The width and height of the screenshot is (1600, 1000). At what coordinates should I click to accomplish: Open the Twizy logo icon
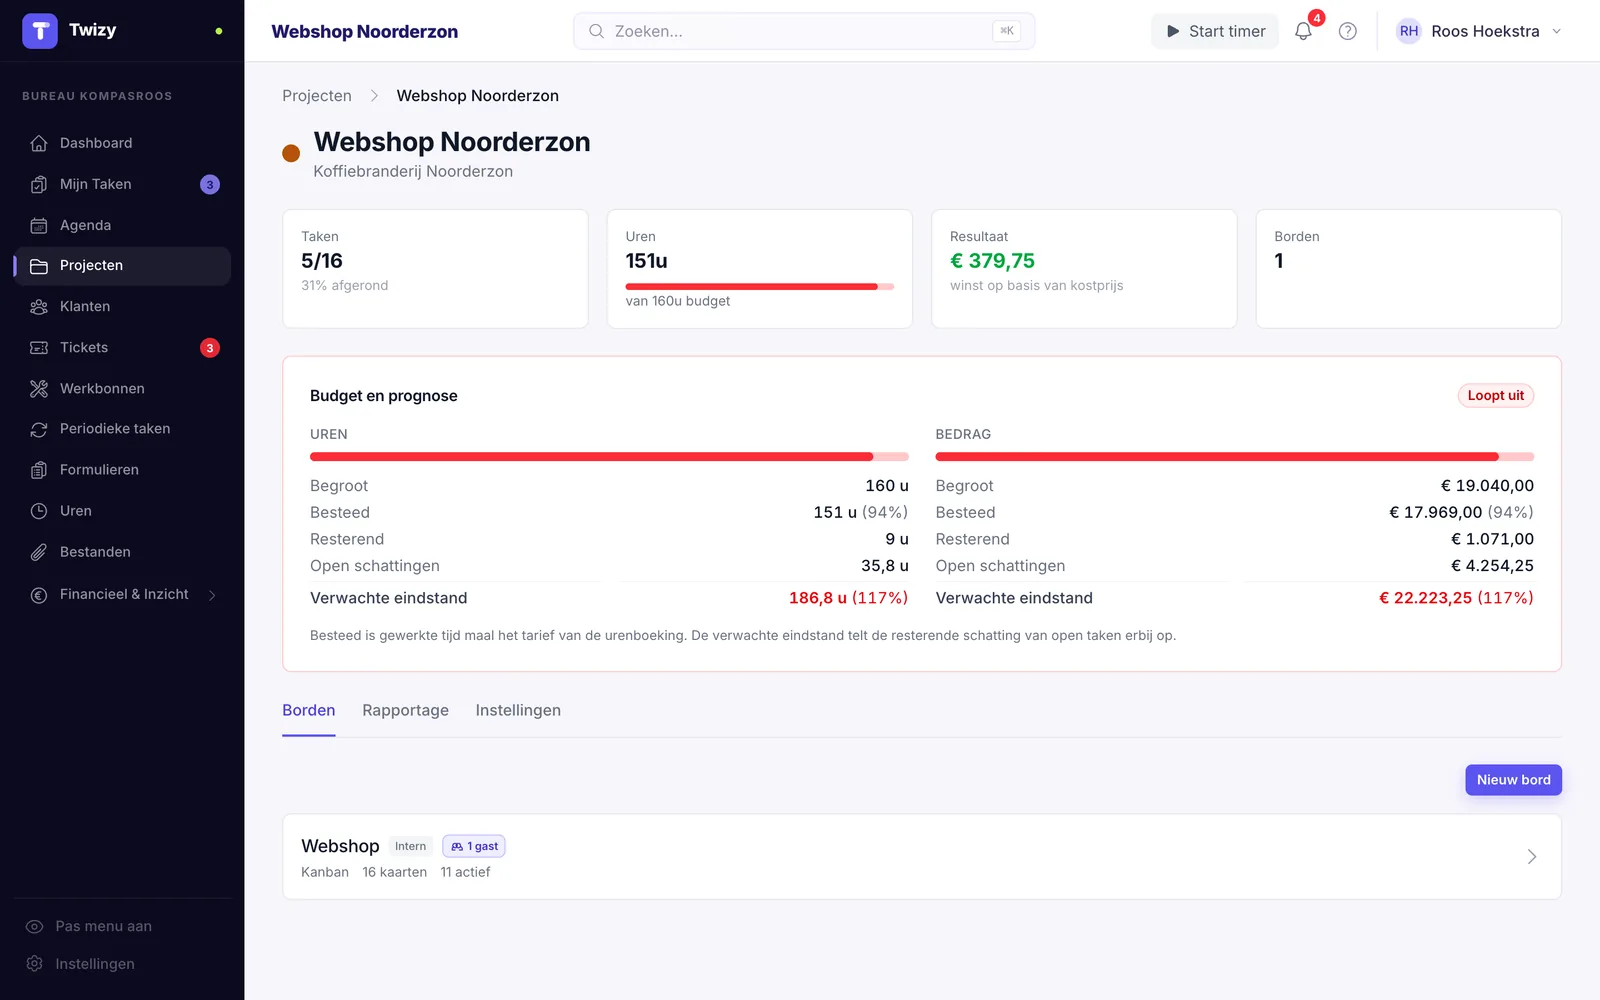[x=40, y=31]
